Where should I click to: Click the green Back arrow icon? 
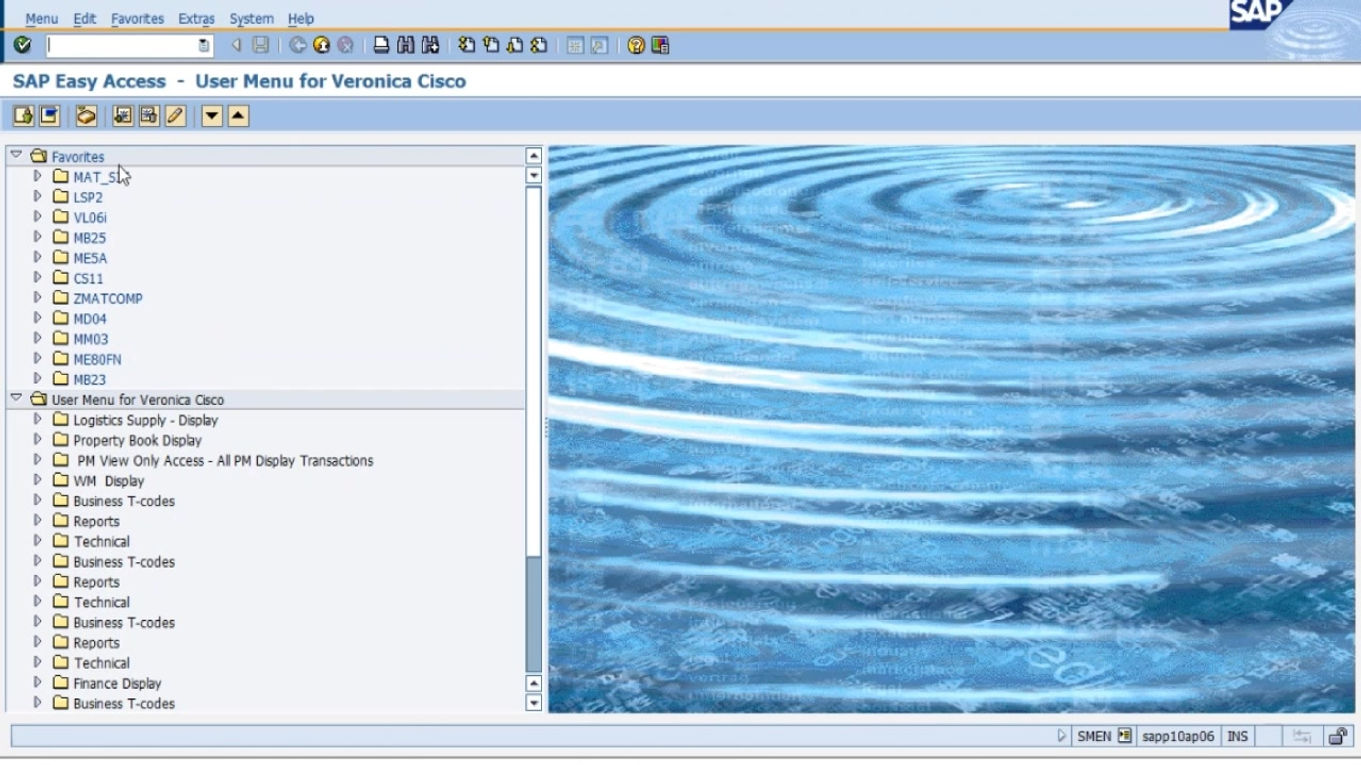(x=298, y=45)
